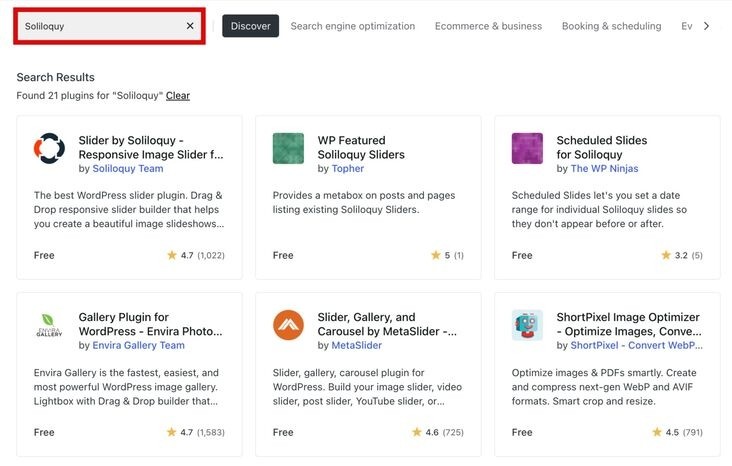Select the Discover tab

coord(250,26)
